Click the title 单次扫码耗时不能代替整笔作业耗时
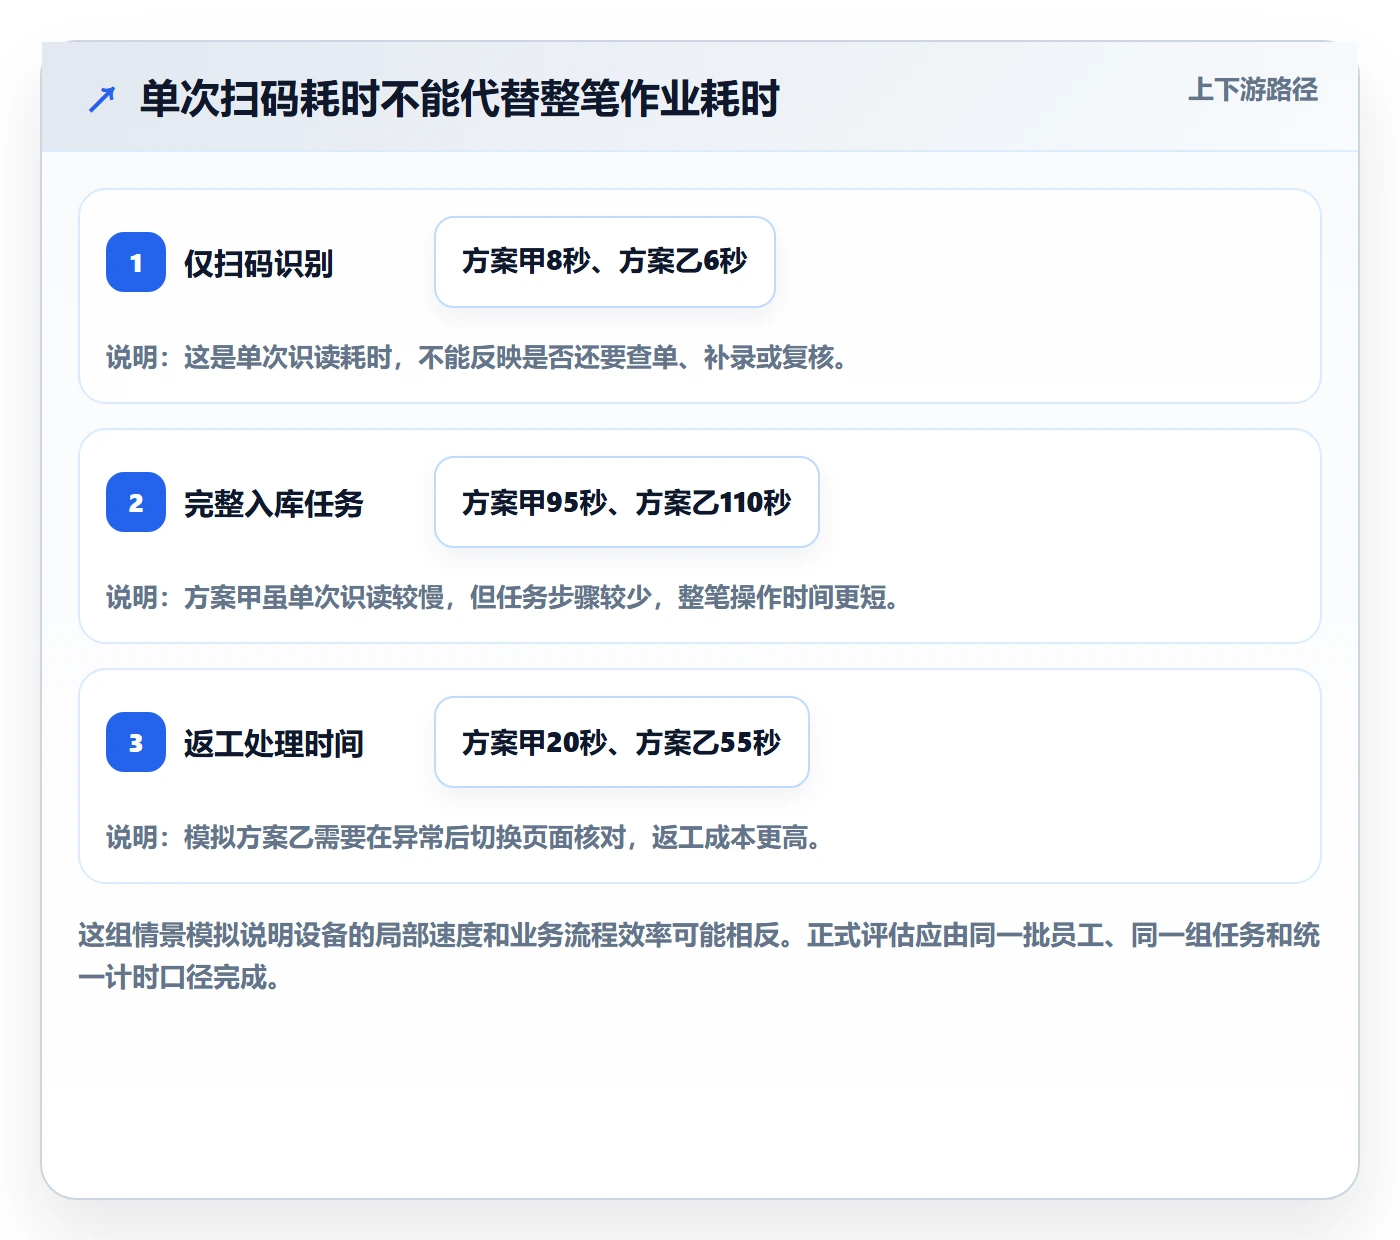1400x1240 pixels. coord(459,99)
